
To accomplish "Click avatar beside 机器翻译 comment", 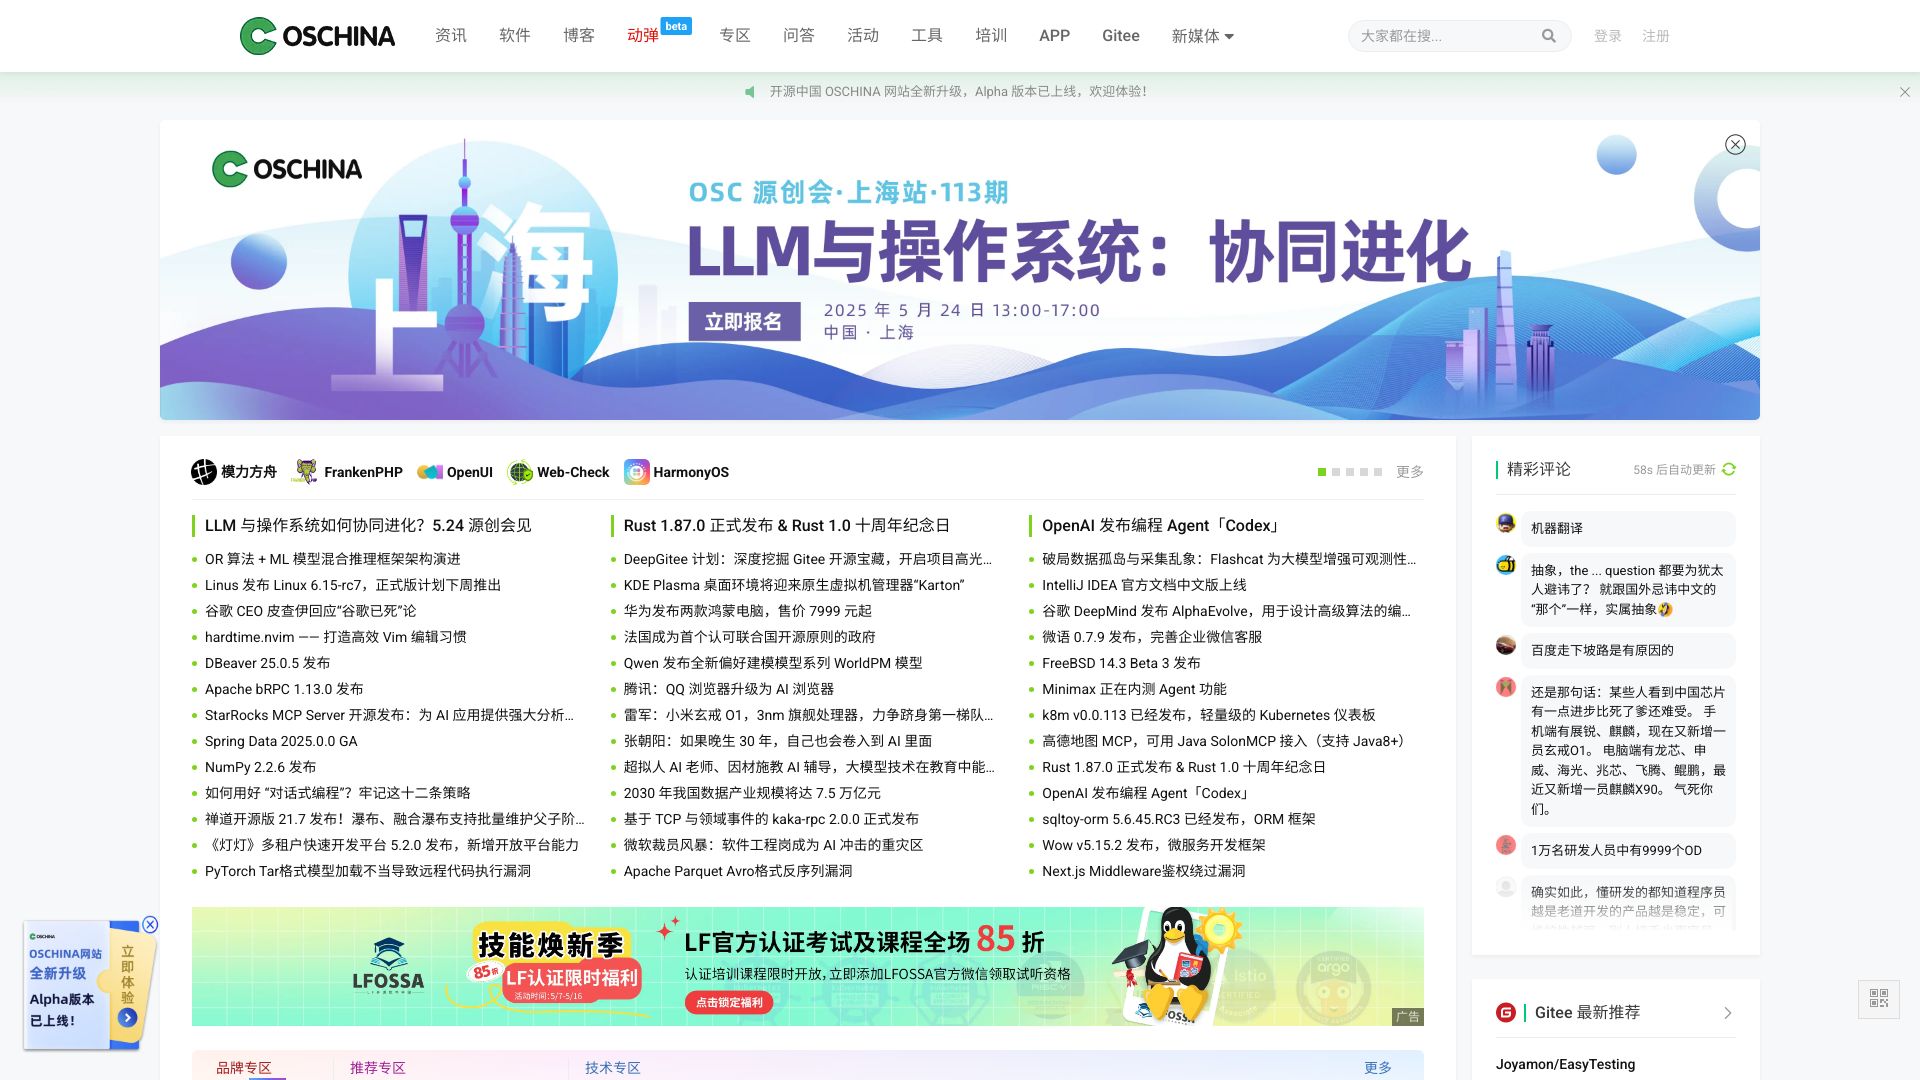I will tap(1506, 523).
